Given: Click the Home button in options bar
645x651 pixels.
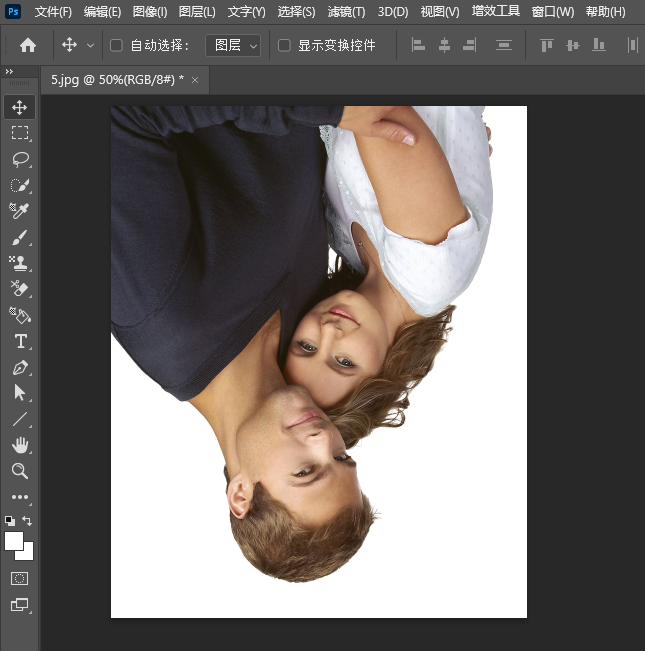Looking at the screenshot, I should (x=28, y=45).
